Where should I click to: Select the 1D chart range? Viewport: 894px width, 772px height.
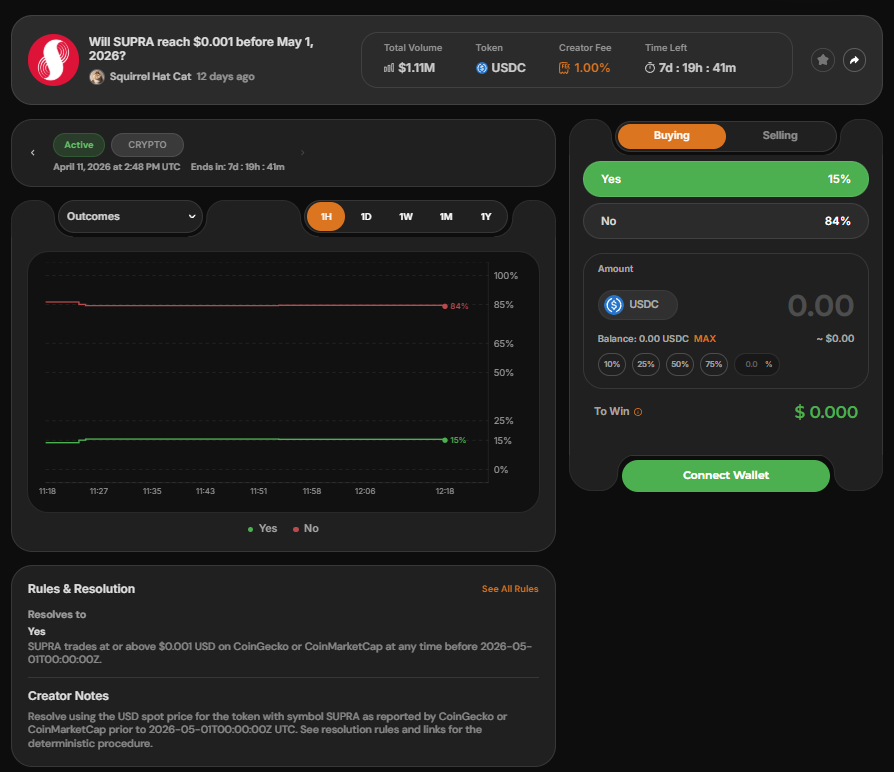(x=366, y=217)
